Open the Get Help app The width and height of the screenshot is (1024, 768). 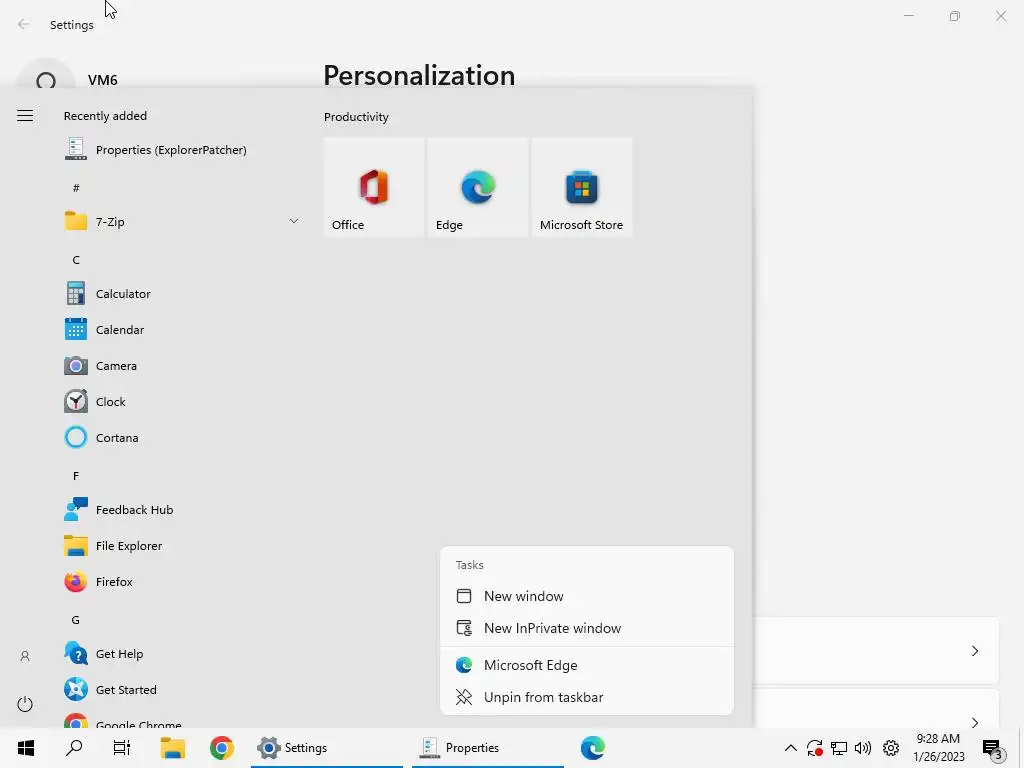click(x=104, y=653)
